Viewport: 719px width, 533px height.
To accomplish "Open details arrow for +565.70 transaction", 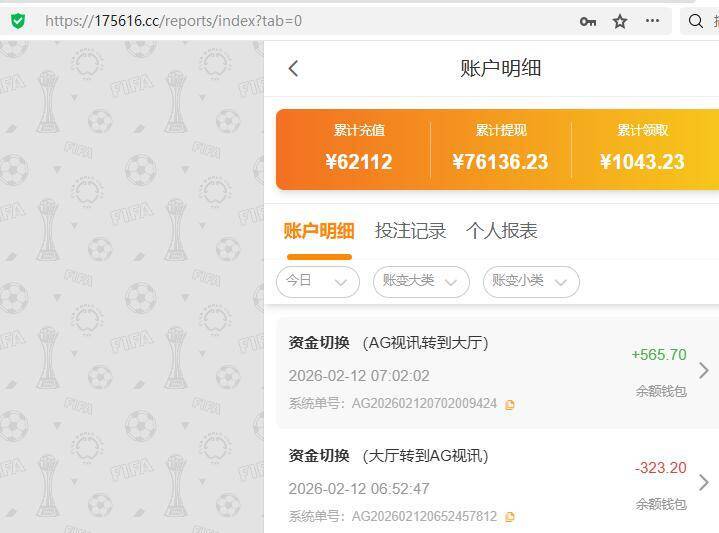I will tap(703, 371).
